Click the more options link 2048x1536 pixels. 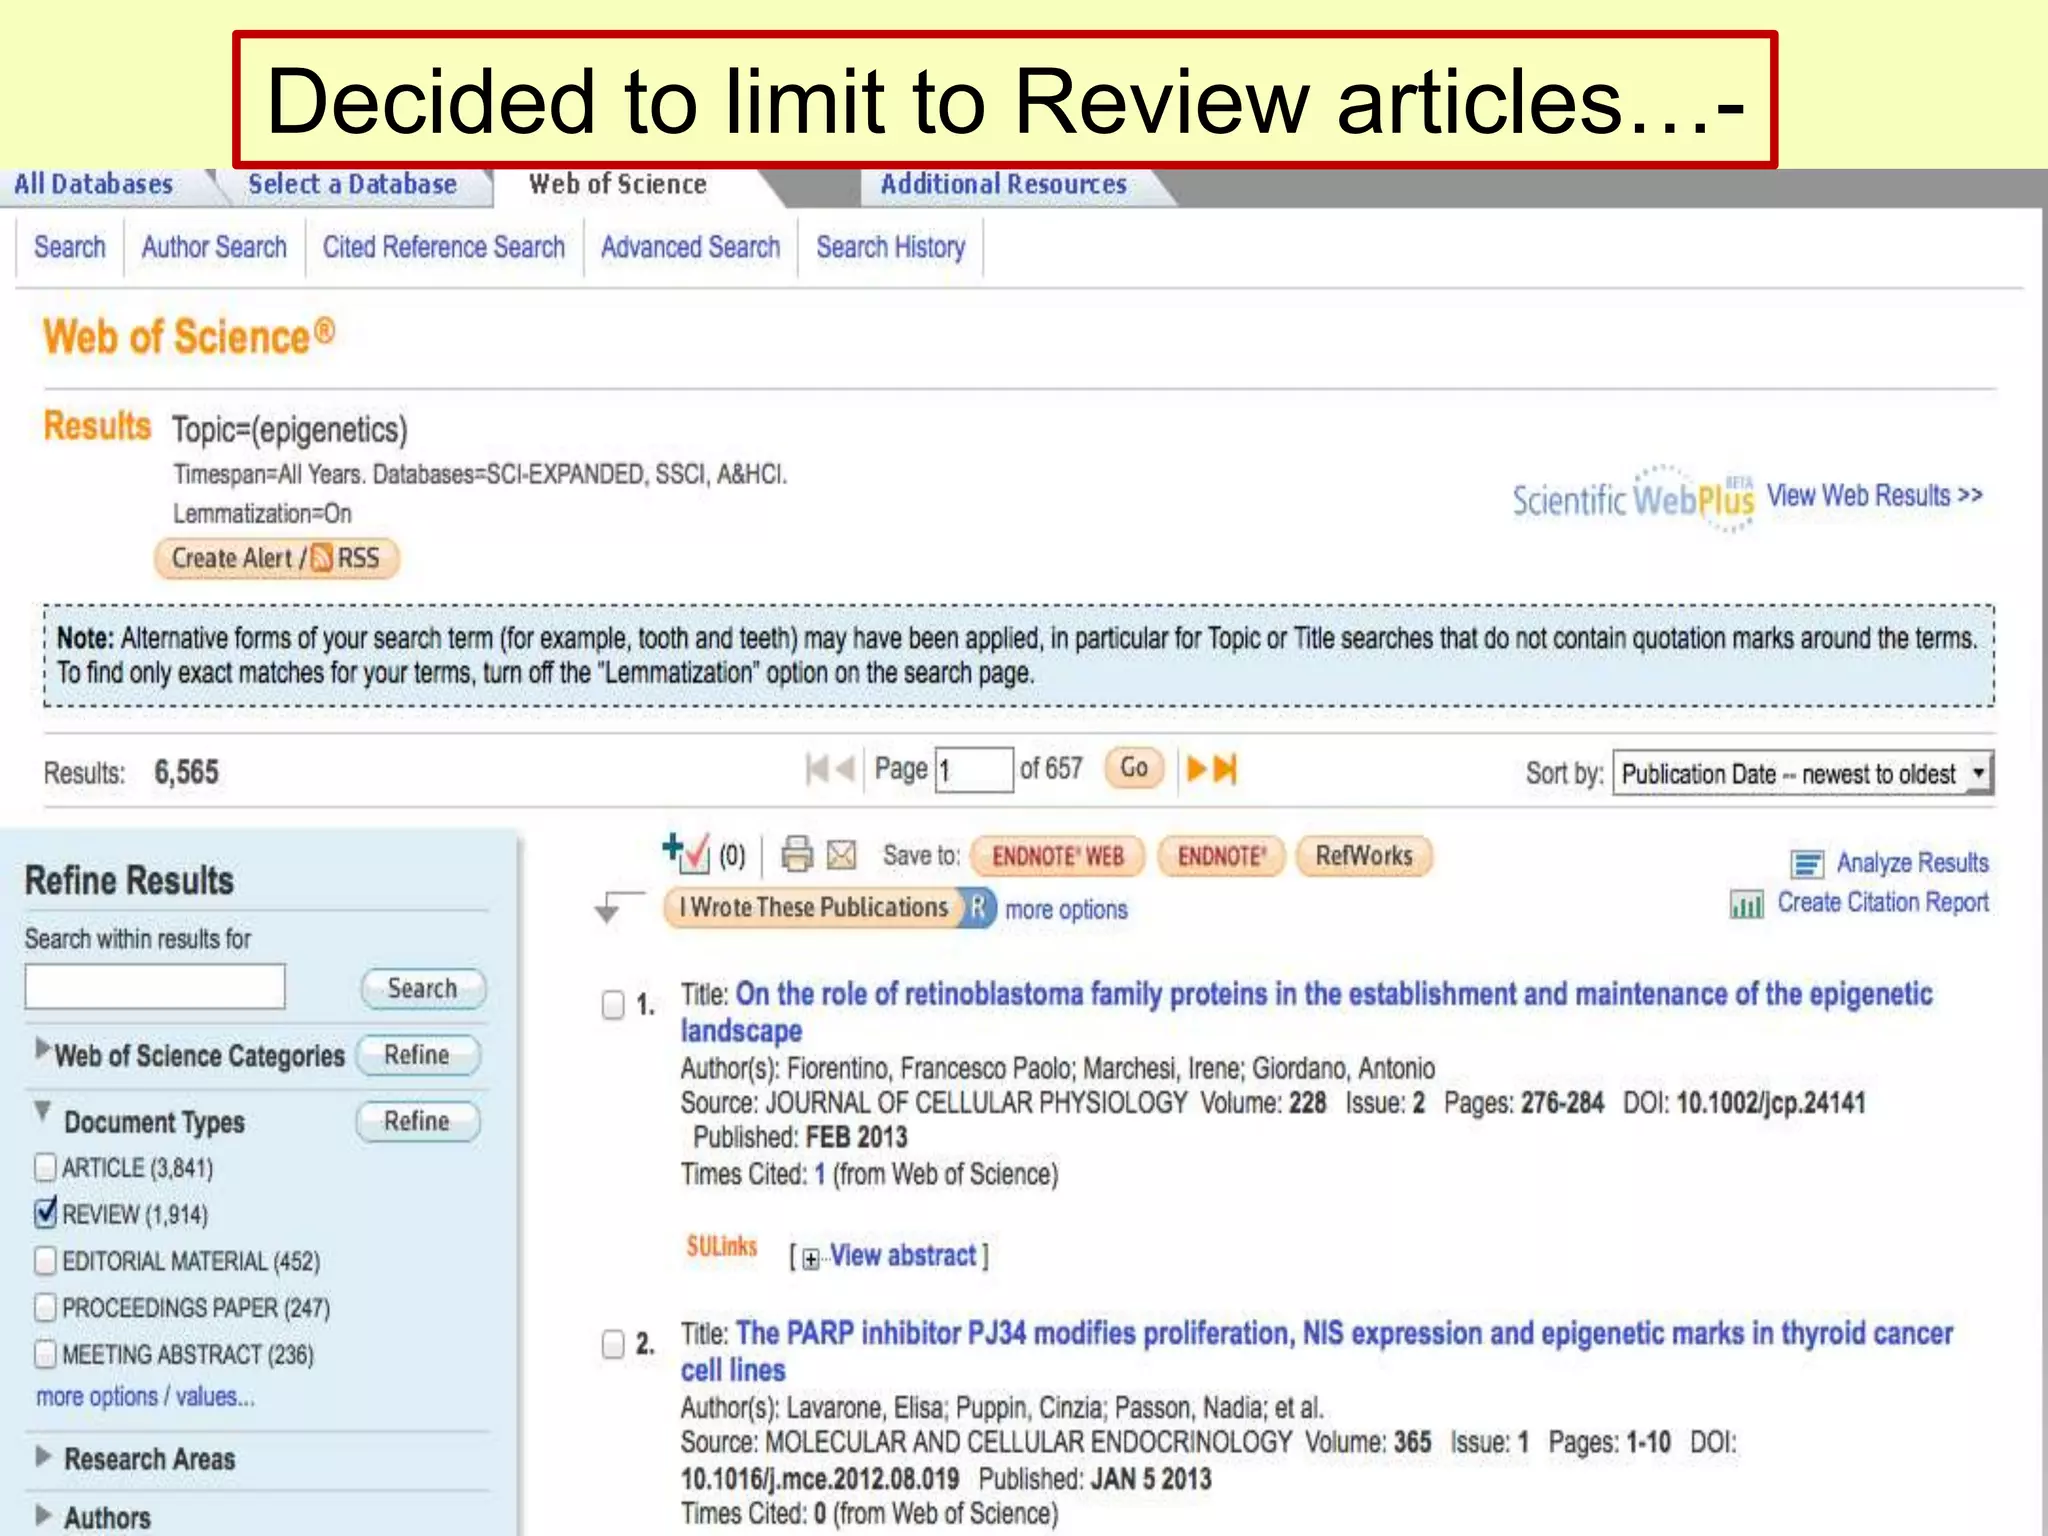coord(1066,910)
